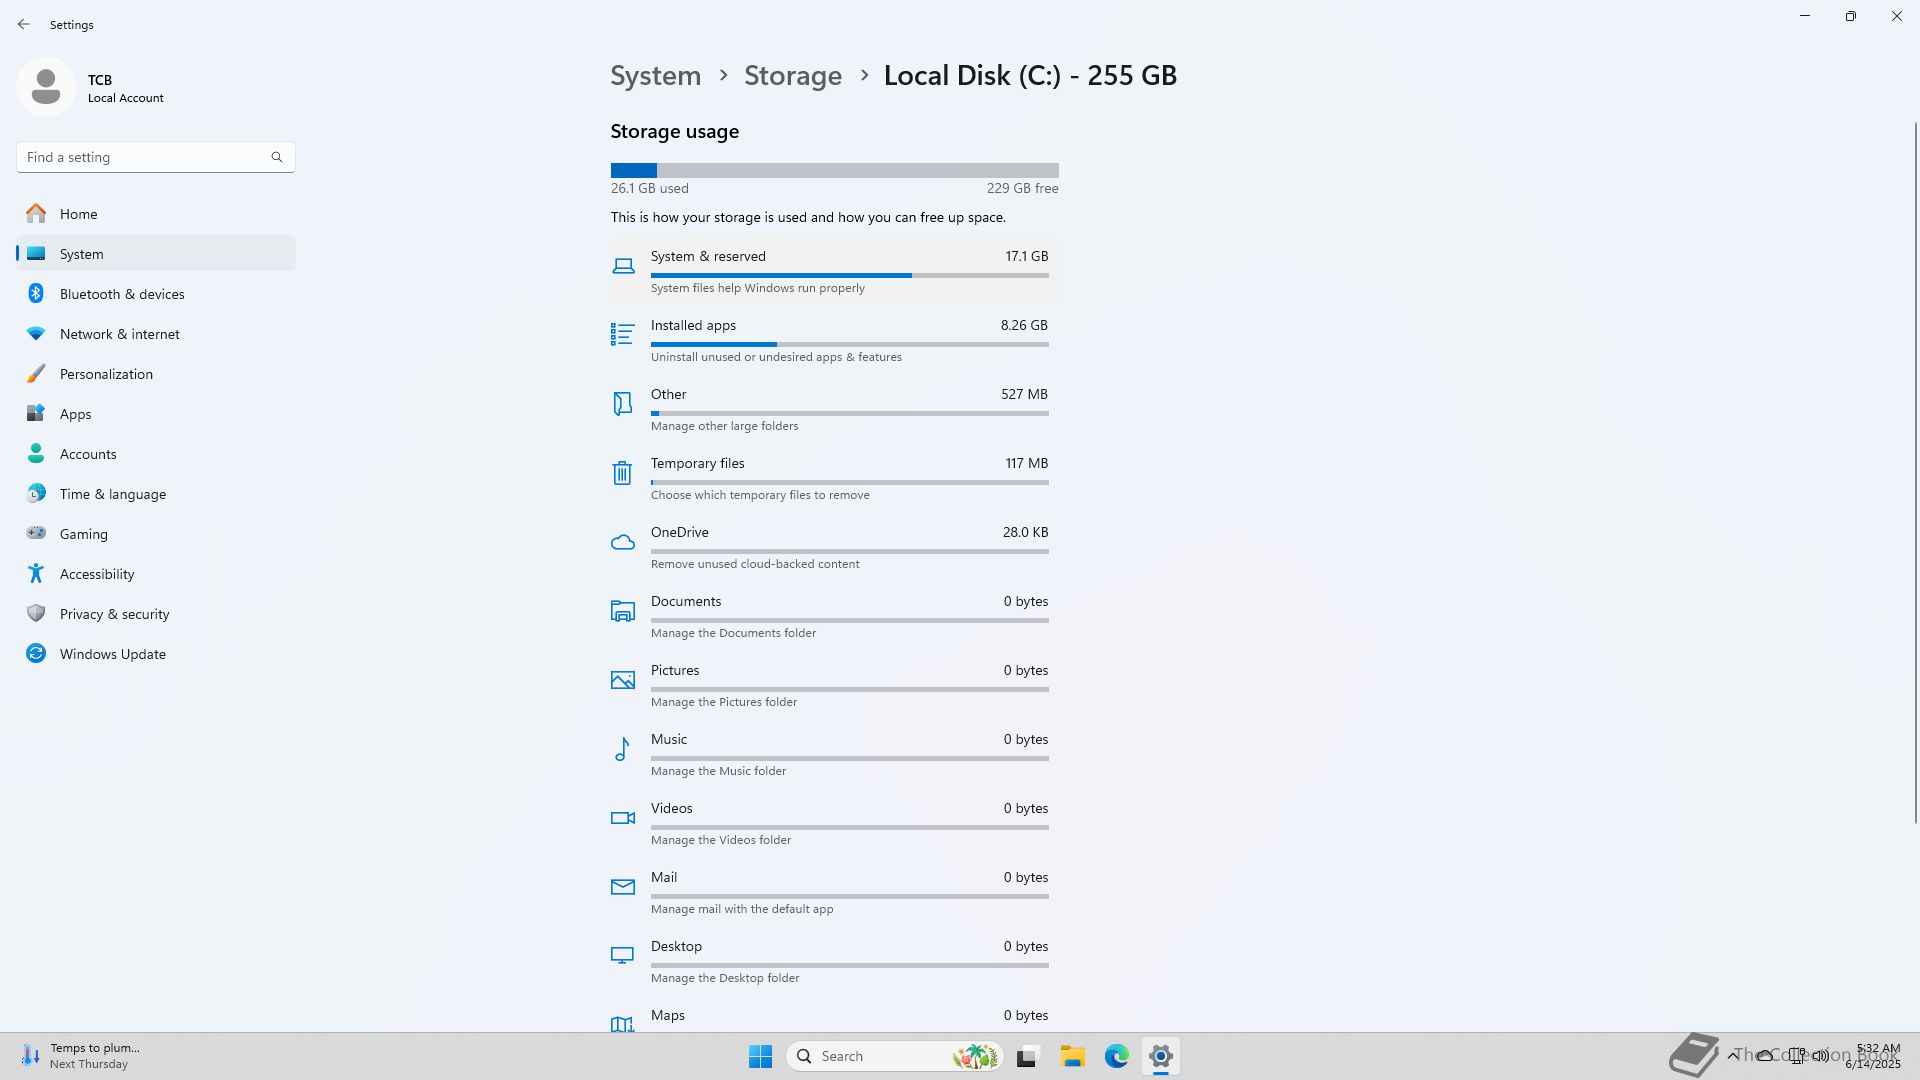
Task: Launch Microsoft Edge from taskbar
Action: click(x=1116, y=1056)
